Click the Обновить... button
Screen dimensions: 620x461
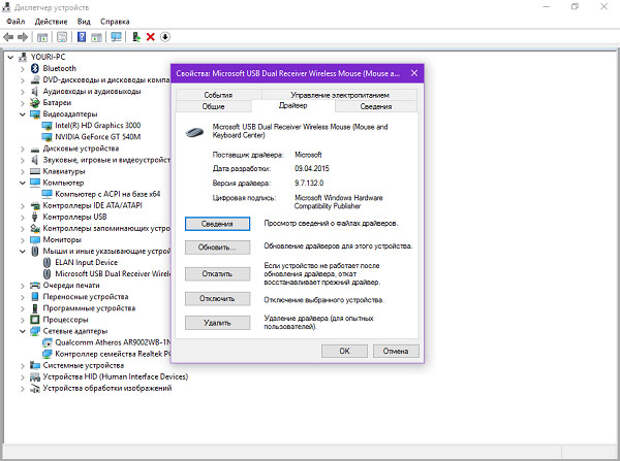(x=217, y=248)
